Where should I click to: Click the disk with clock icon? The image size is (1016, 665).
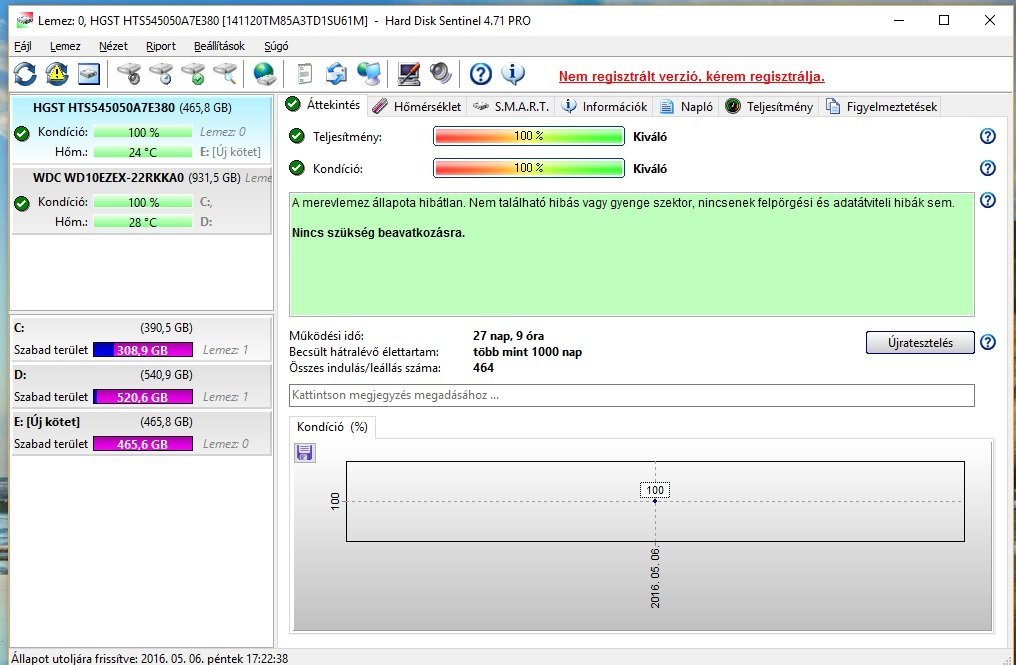click(x=161, y=74)
